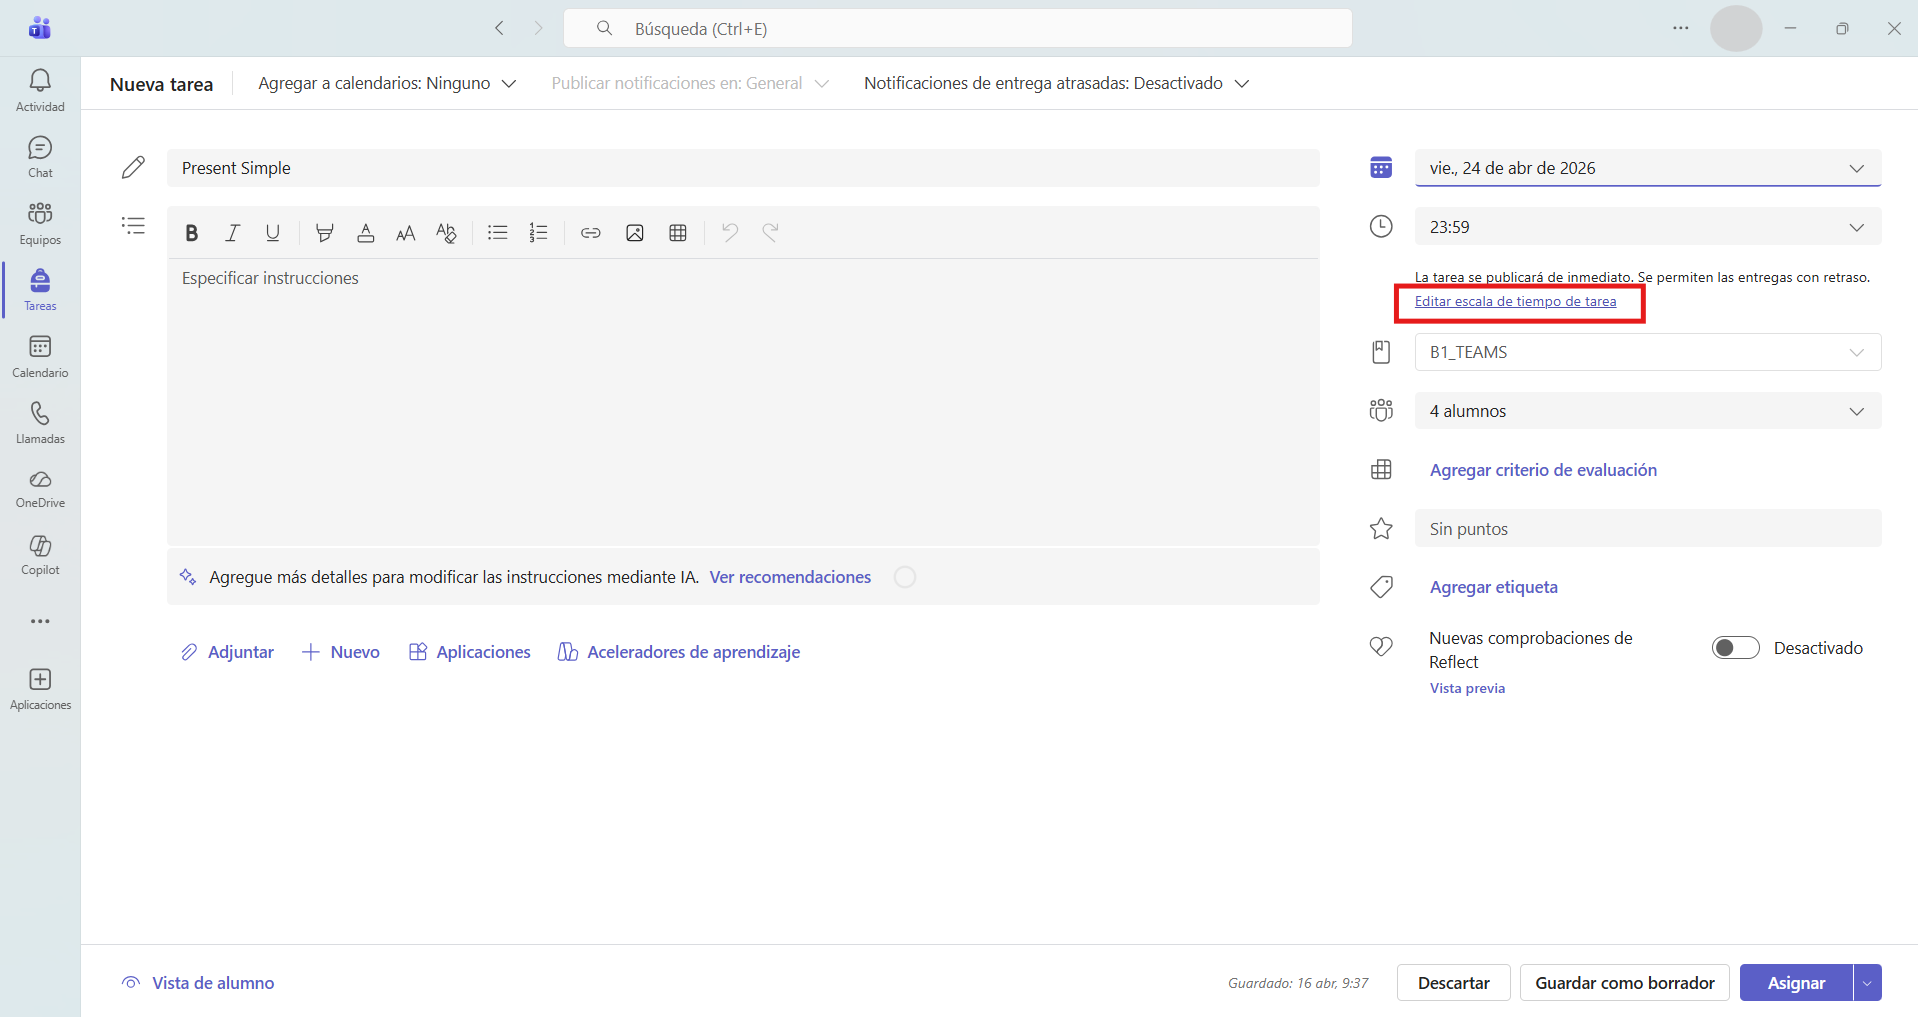The height and width of the screenshot is (1017, 1918).
Task: Expand the 4 alumnos dropdown
Action: 1648,411
